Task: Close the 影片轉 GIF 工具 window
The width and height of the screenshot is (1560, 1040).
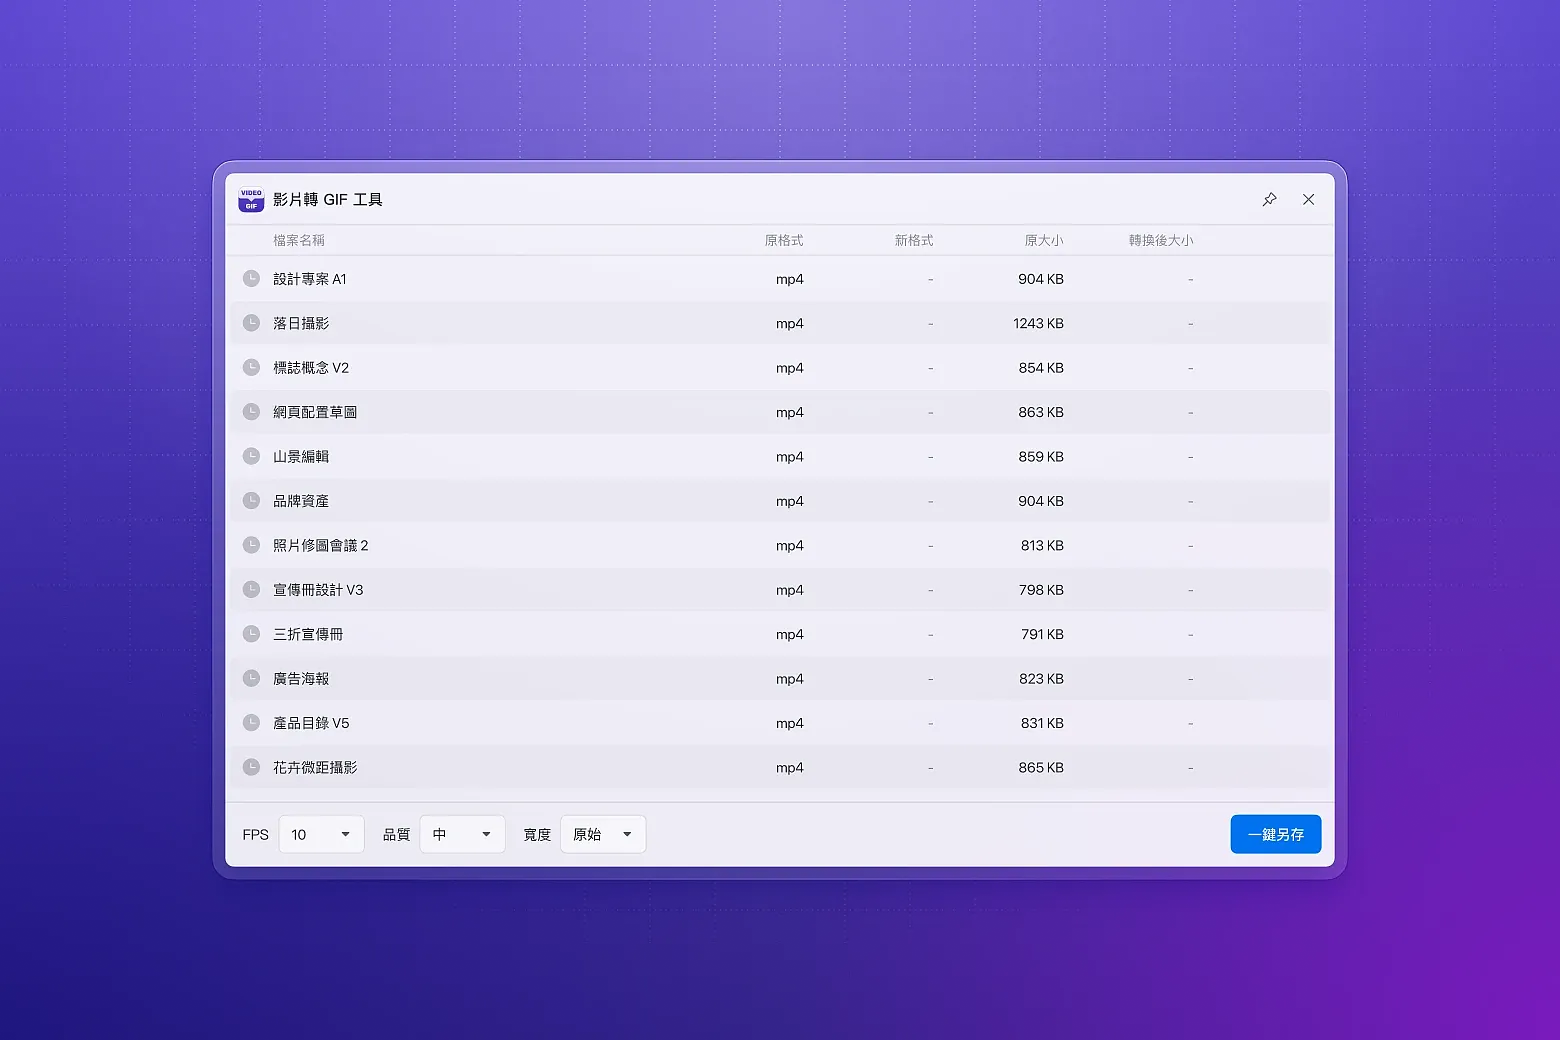Action: (x=1308, y=200)
